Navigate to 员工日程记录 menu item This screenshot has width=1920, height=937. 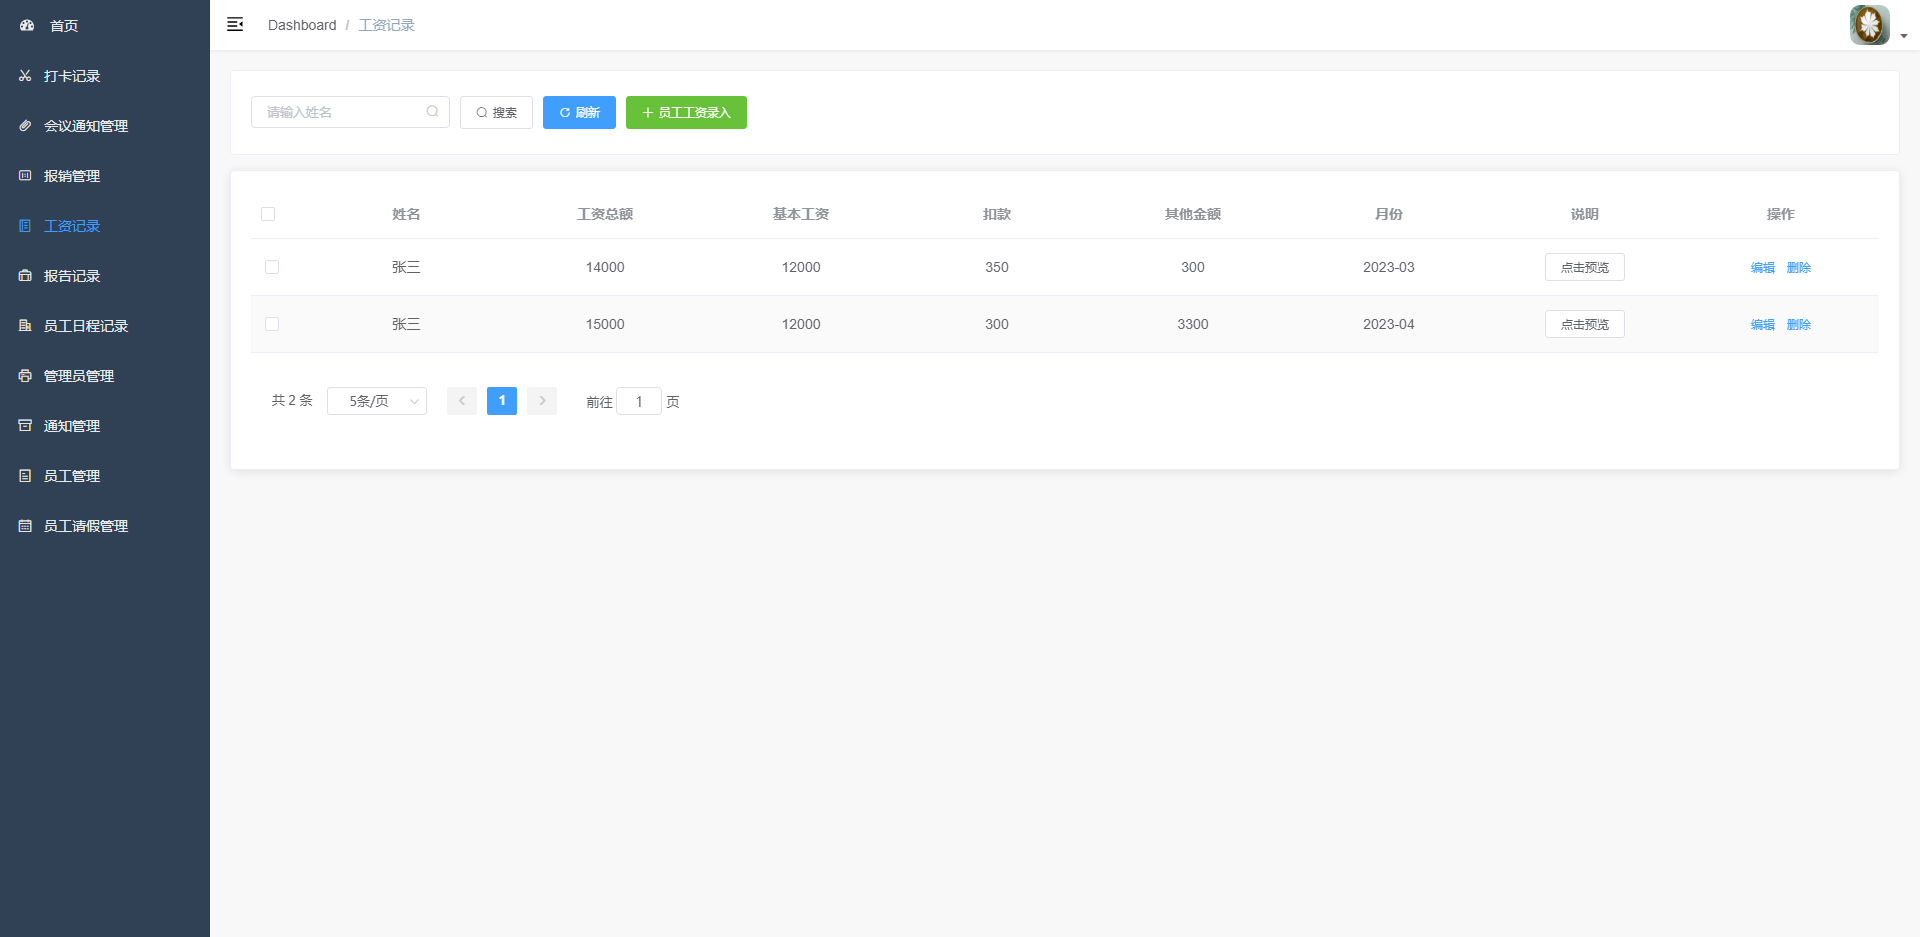[x=86, y=326]
